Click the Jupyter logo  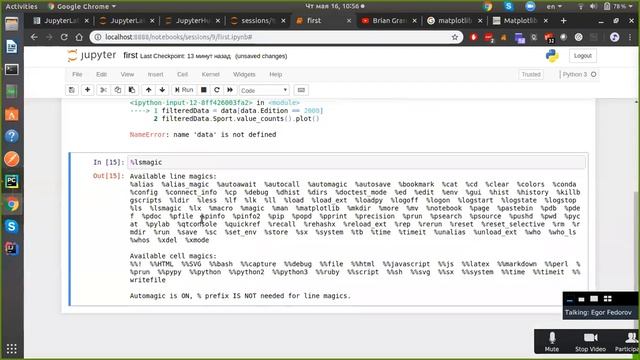point(92,56)
